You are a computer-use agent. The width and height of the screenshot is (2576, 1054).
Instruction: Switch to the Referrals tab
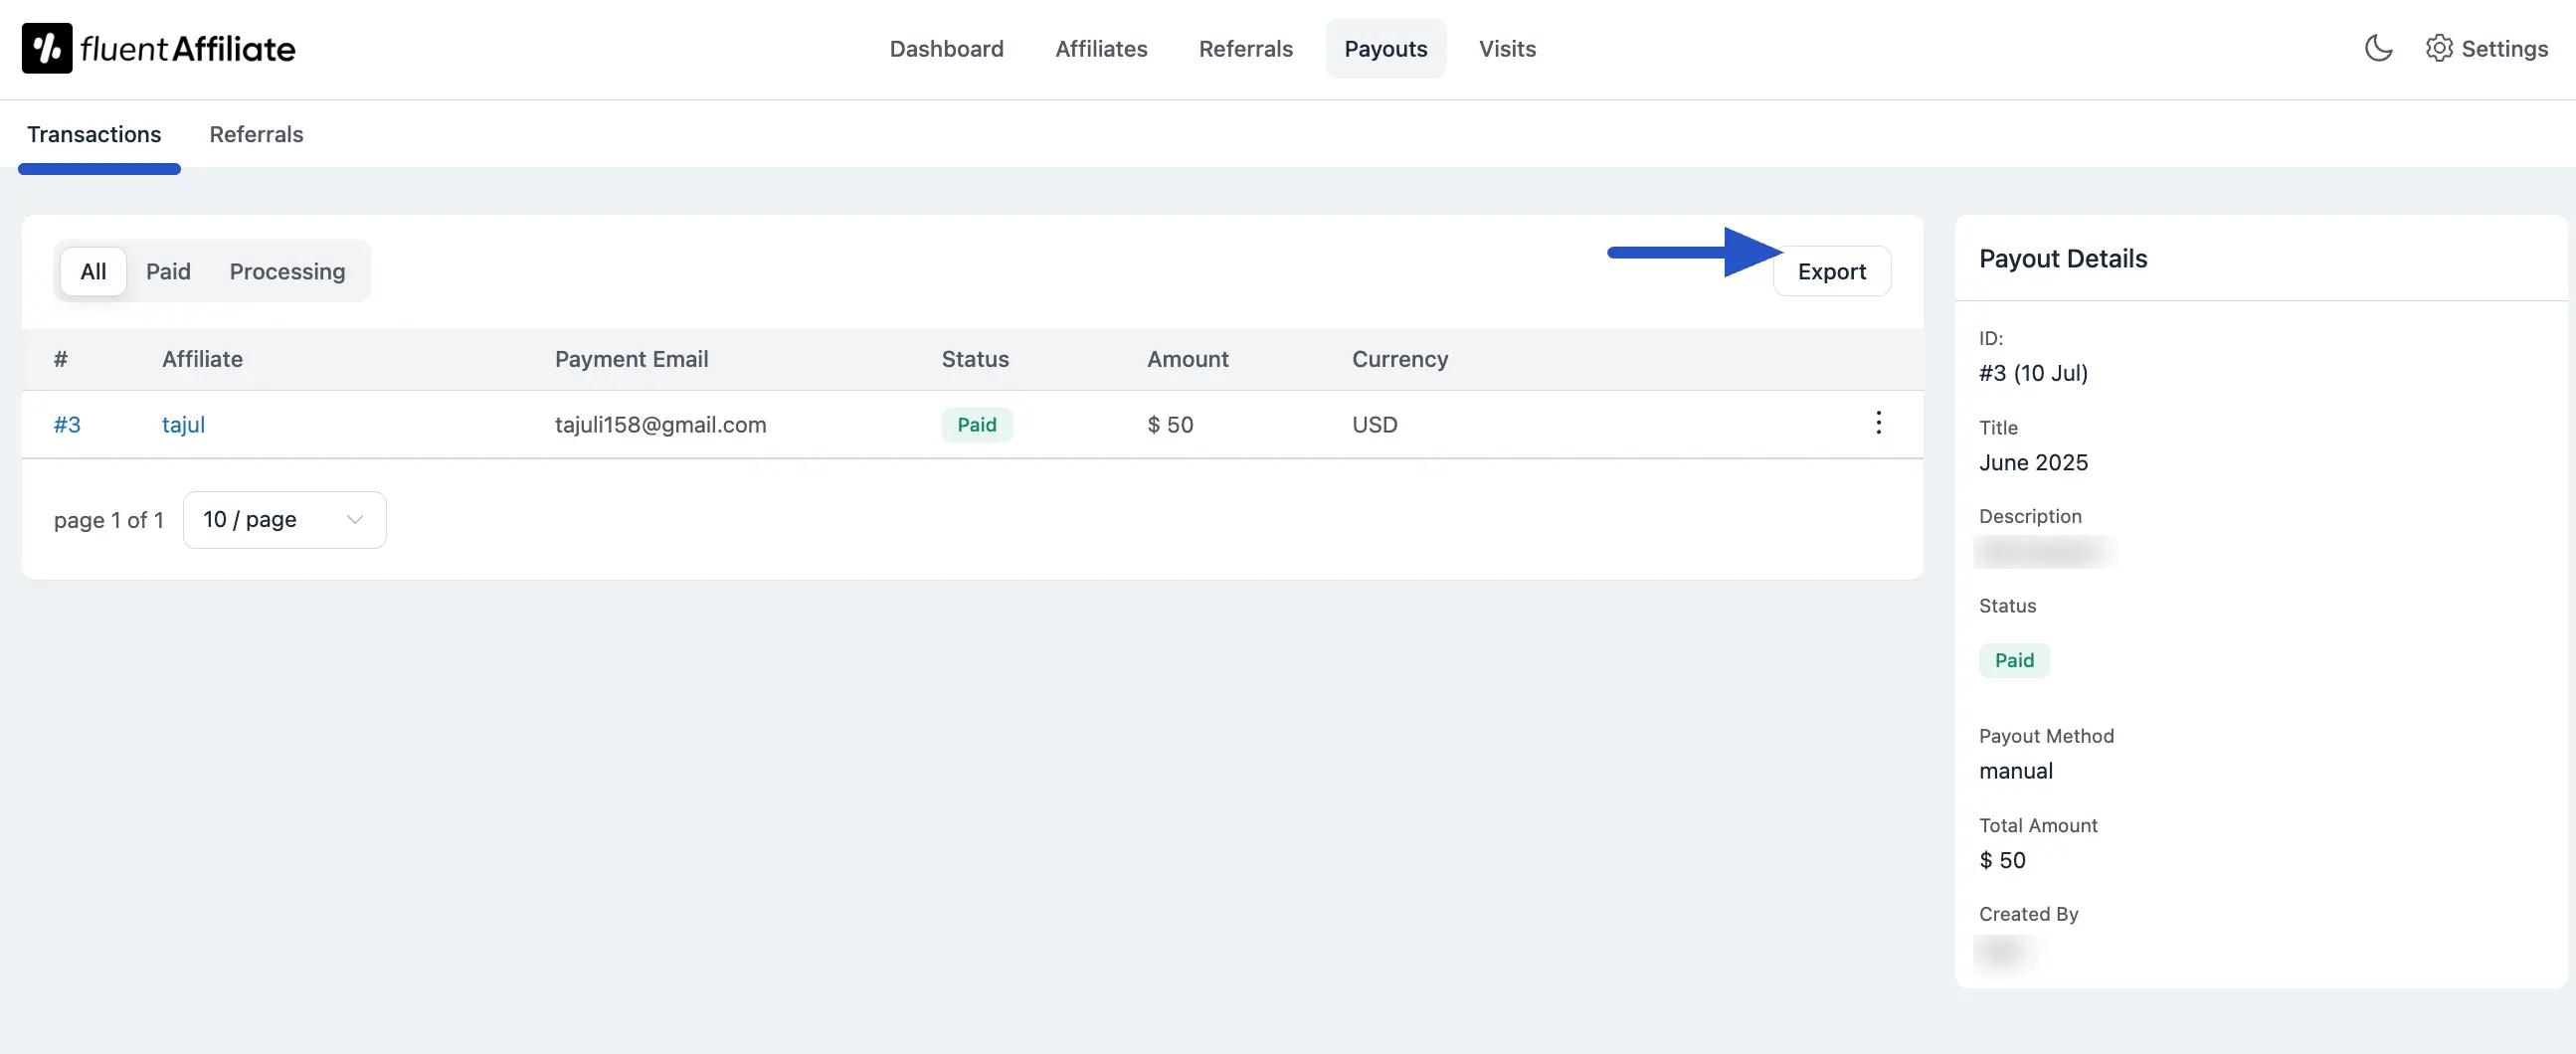pos(256,134)
